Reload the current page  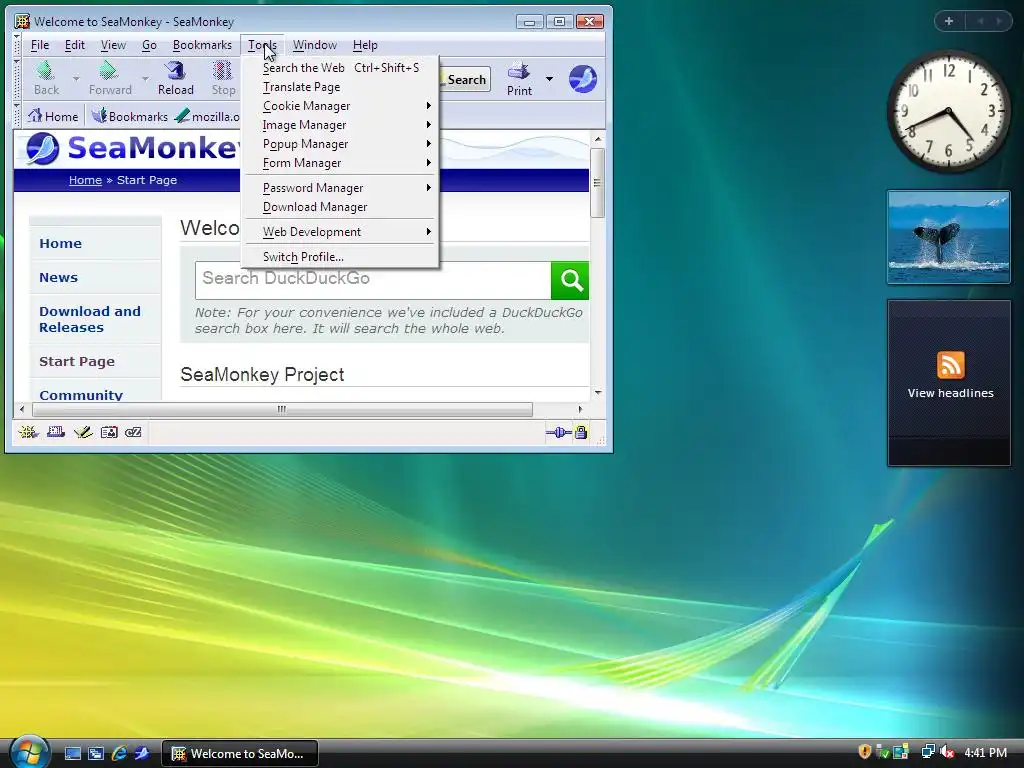point(176,78)
